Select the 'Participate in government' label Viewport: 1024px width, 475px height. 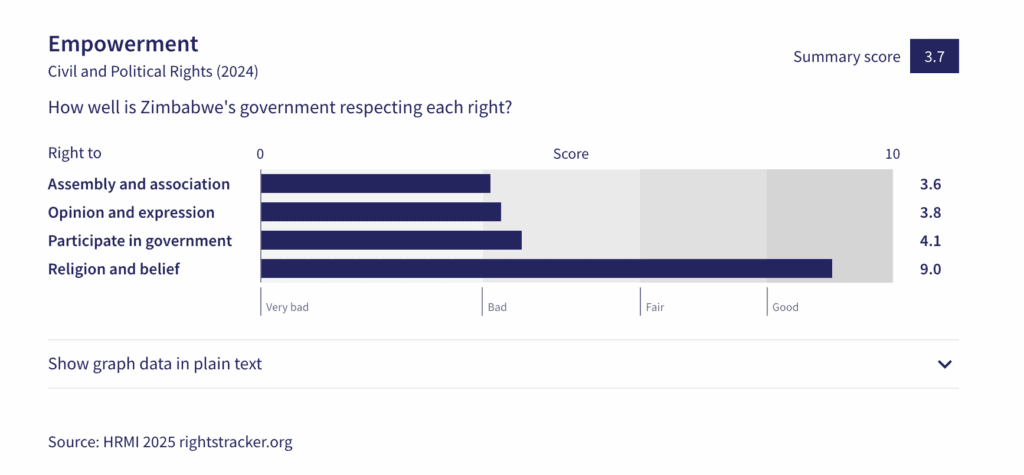click(140, 240)
